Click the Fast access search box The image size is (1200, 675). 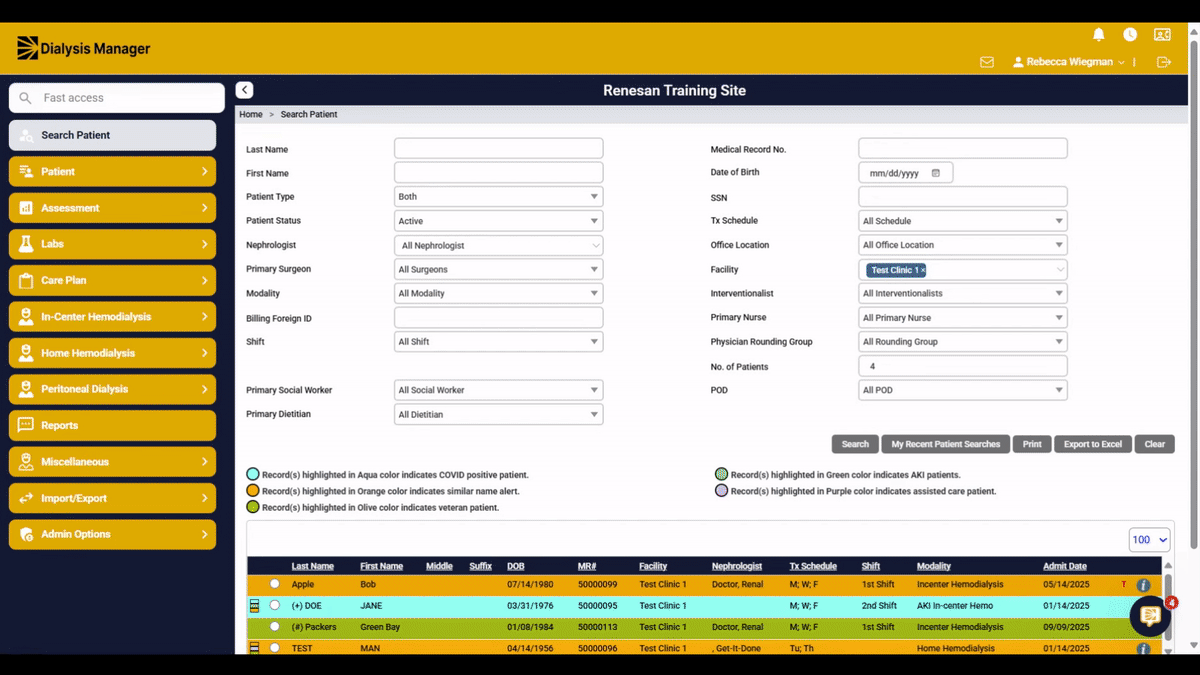coord(117,98)
